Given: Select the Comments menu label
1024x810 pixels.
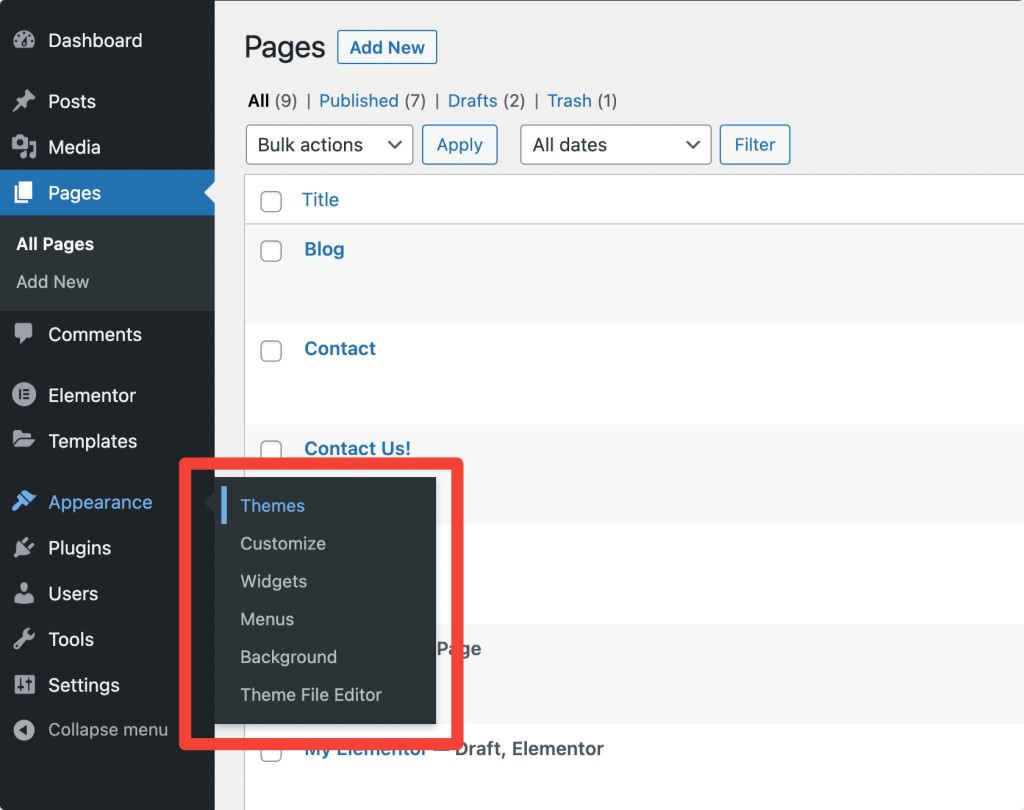Looking at the screenshot, I should (95, 334).
